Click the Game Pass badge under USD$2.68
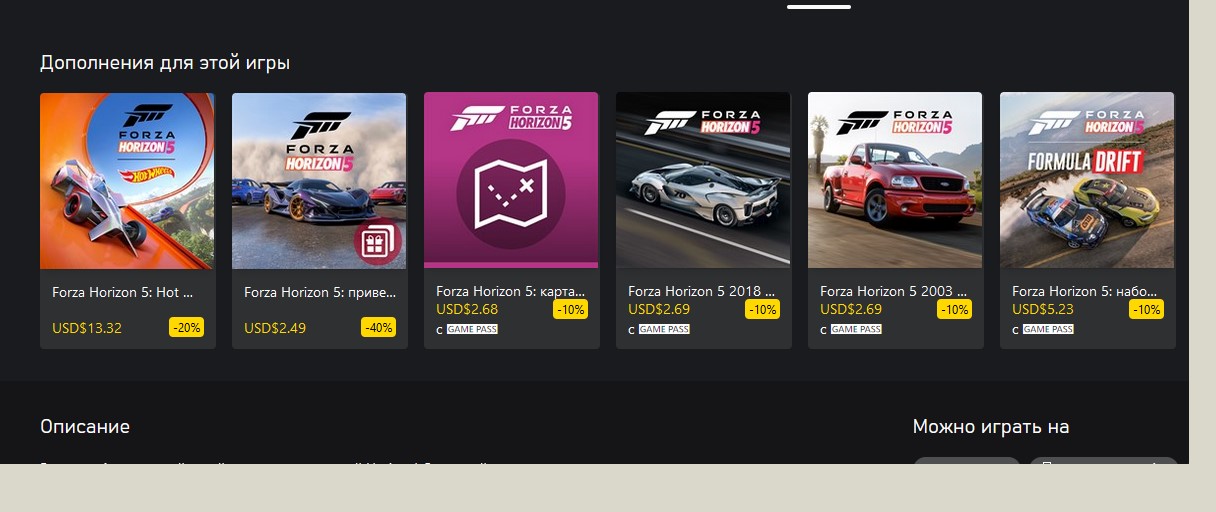Screen dimensions: 1216x512 pos(472,329)
